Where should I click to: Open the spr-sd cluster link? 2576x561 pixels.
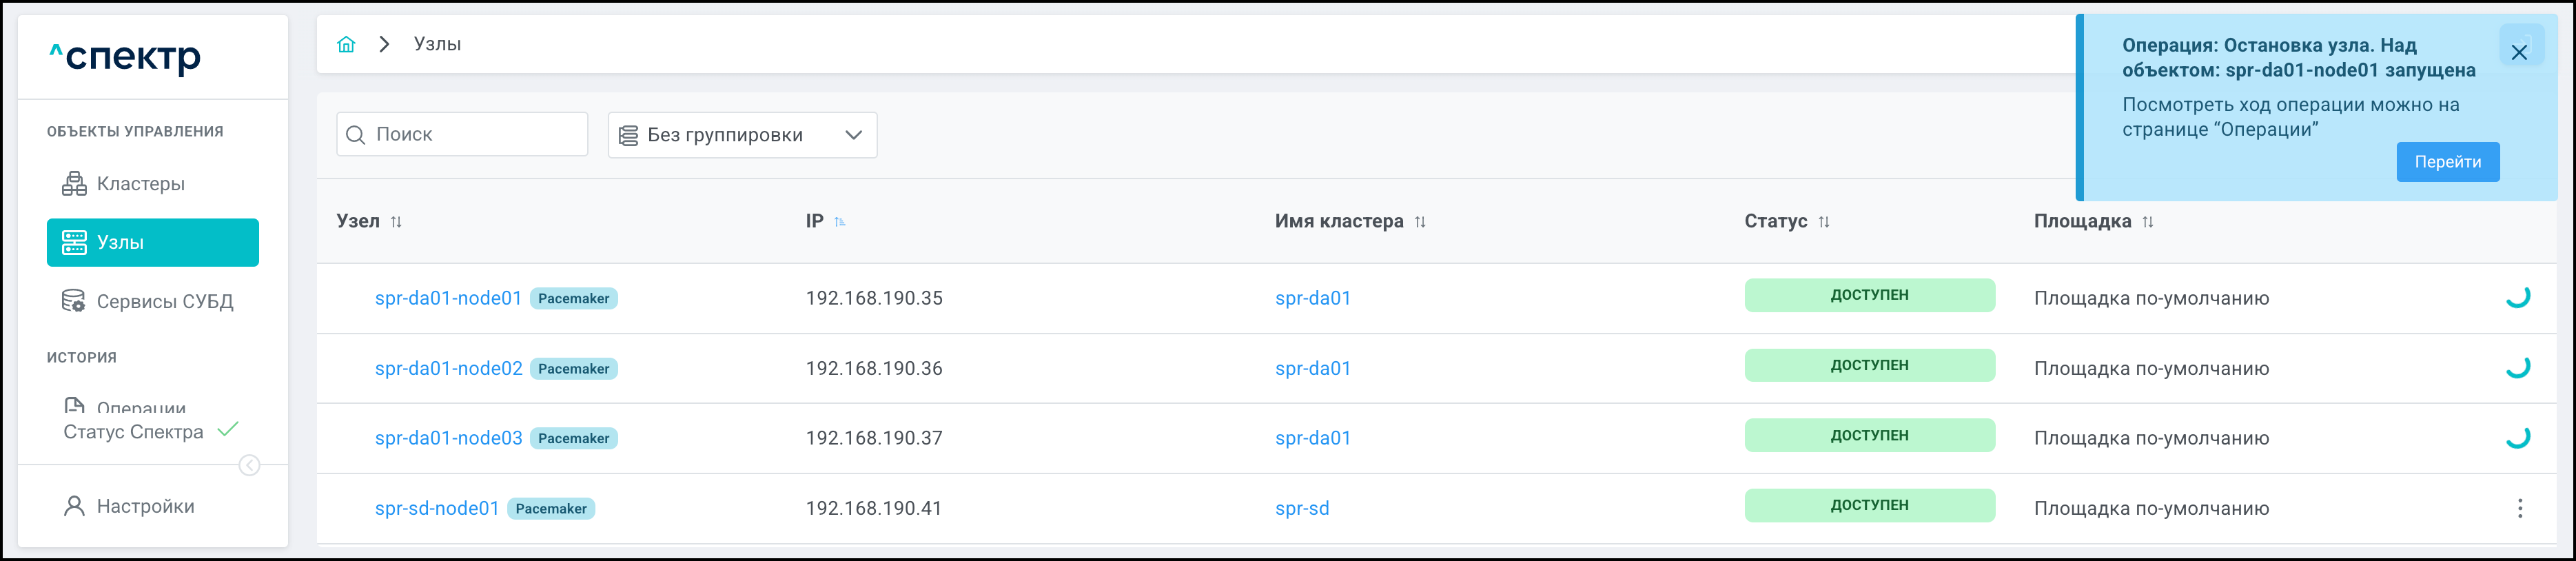pos(1302,508)
